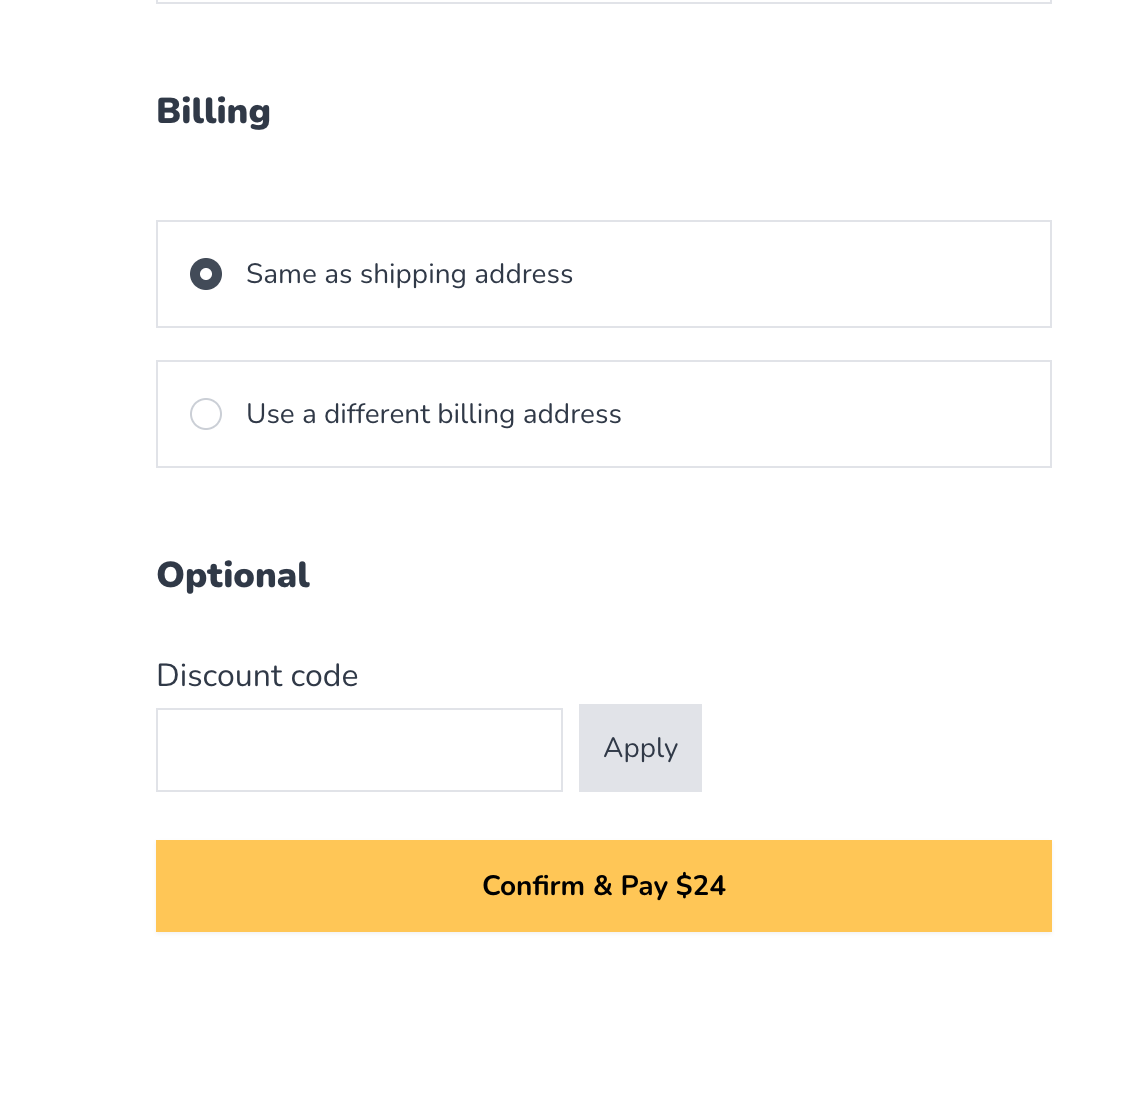Enable the different billing address option
This screenshot has height=1120, width=1140.
click(206, 413)
